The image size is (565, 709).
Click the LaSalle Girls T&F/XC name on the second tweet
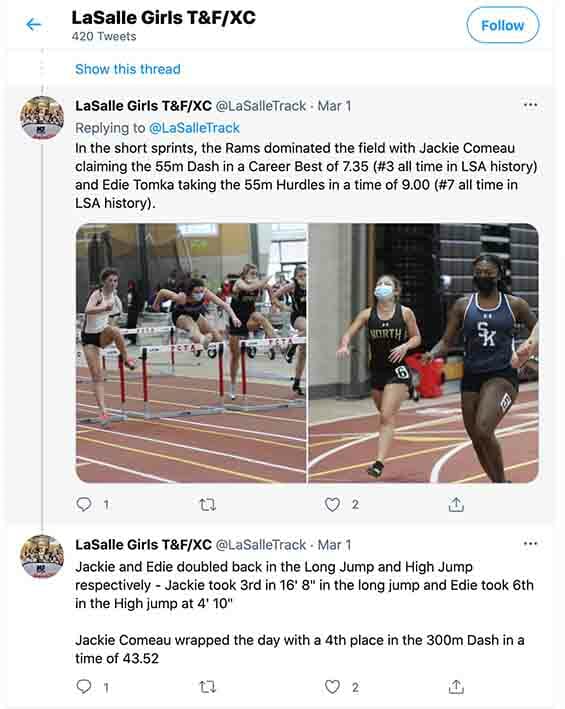coord(143,545)
